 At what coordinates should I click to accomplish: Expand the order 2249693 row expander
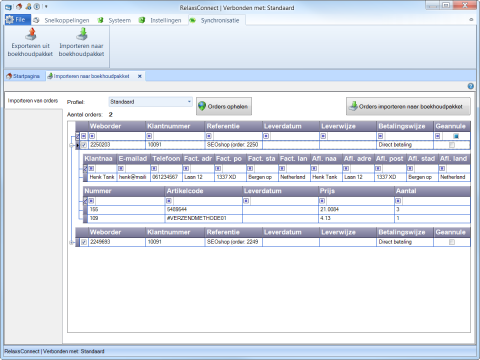(x=71, y=242)
